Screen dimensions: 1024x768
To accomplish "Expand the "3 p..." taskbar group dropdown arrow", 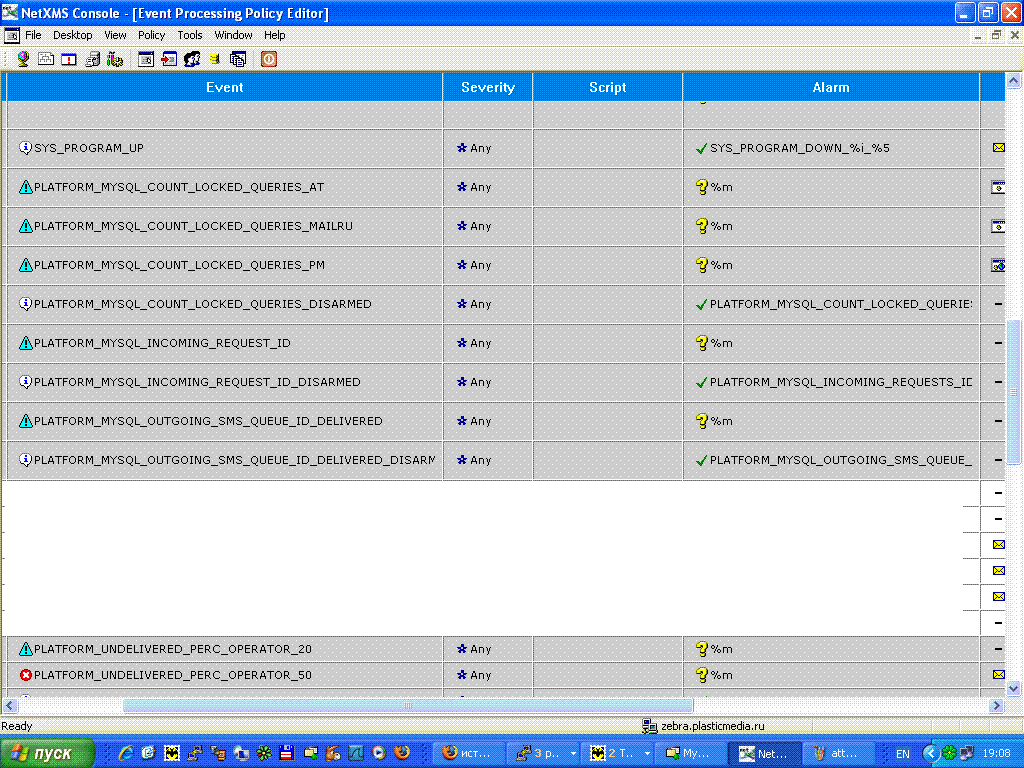I will pos(573,753).
